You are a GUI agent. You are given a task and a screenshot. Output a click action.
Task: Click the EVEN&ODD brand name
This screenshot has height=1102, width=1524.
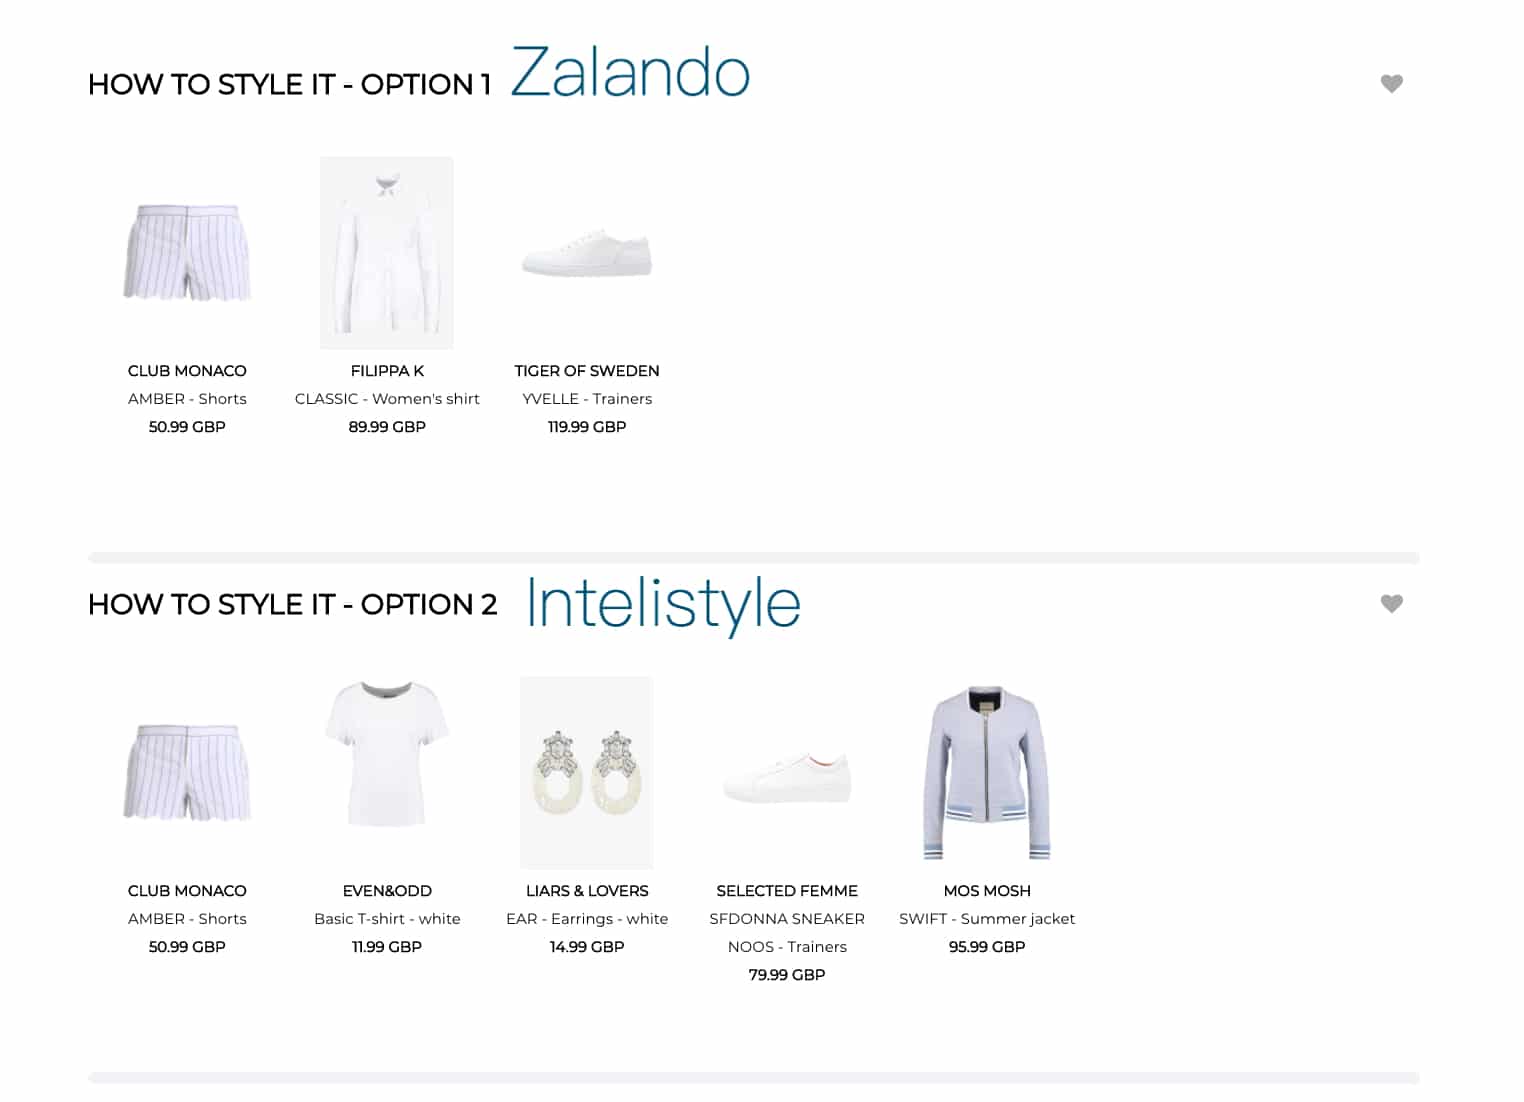tap(387, 891)
